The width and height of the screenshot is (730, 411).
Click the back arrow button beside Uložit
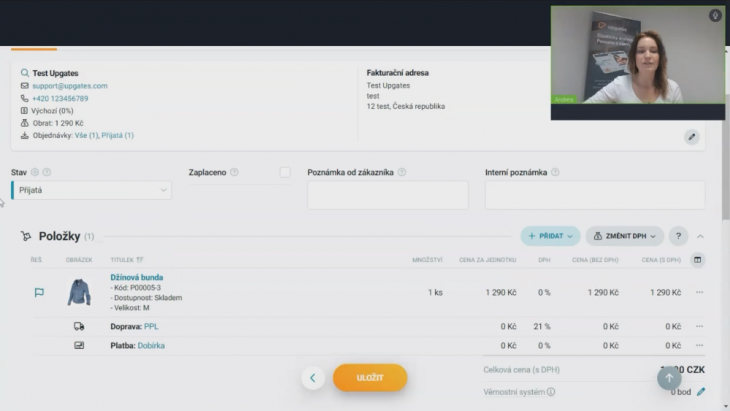click(x=312, y=378)
